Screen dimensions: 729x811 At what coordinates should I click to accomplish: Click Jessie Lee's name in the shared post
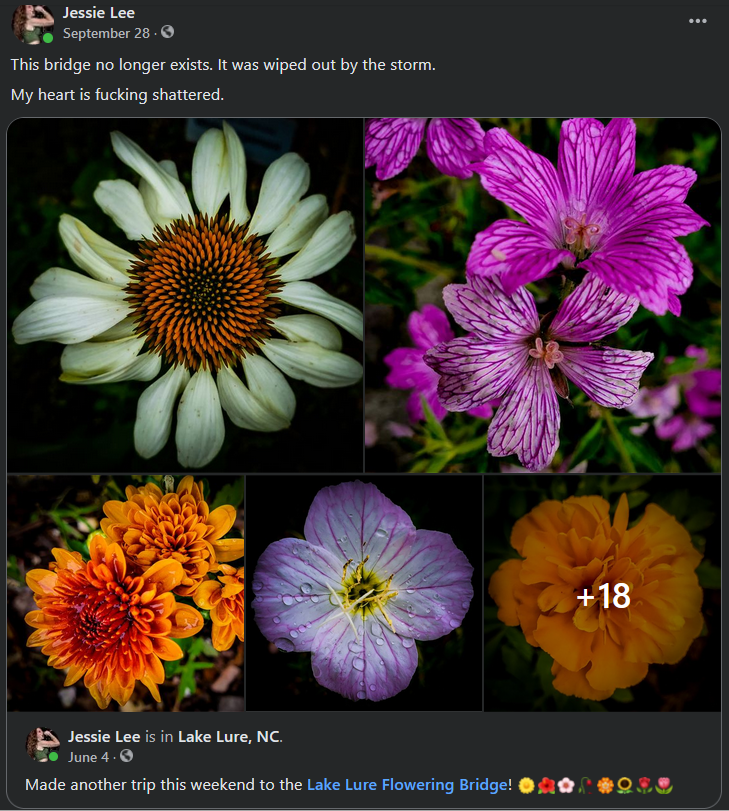(x=104, y=737)
